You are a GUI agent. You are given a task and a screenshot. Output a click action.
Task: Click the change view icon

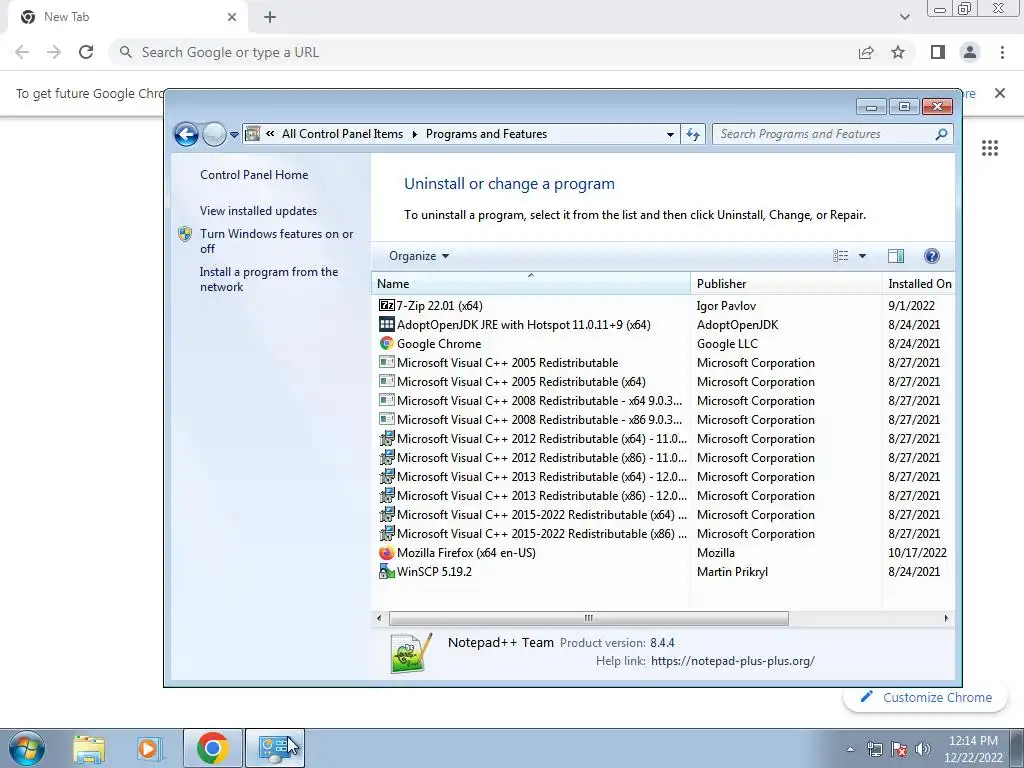(x=840, y=256)
